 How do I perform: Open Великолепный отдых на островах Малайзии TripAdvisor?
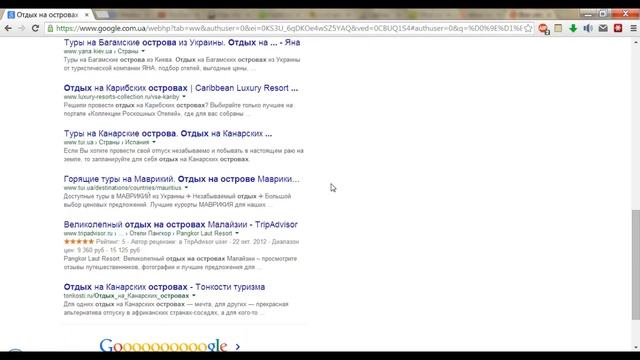click(x=180, y=224)
